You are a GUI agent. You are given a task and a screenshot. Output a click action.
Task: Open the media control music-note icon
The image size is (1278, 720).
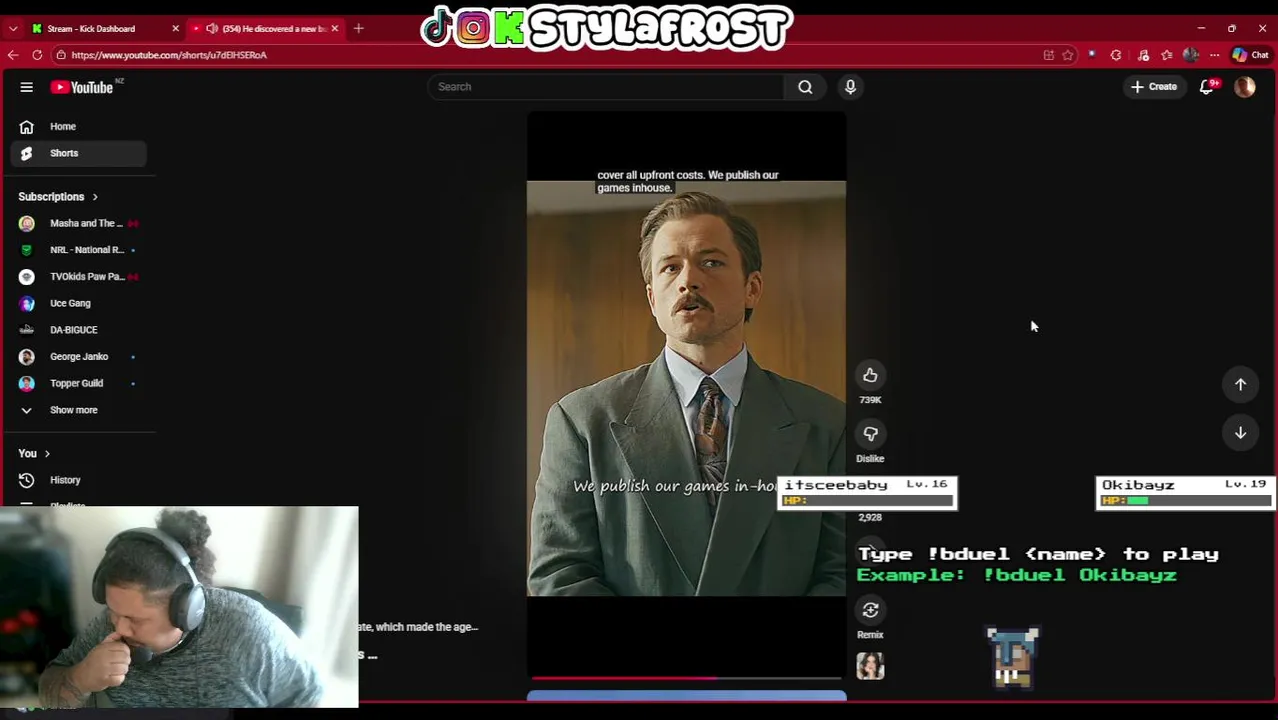(x=1143, y=55)
